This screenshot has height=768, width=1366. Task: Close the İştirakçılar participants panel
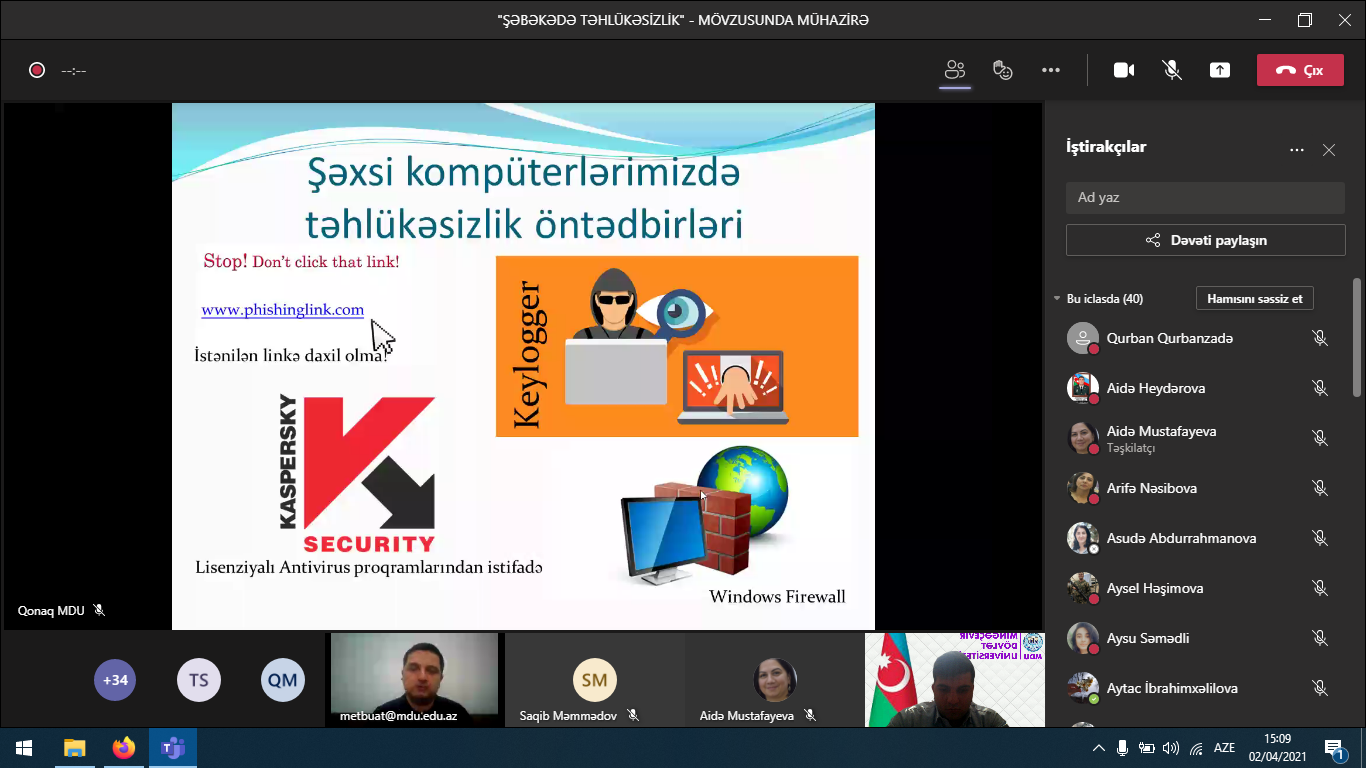click(1328, 150)
